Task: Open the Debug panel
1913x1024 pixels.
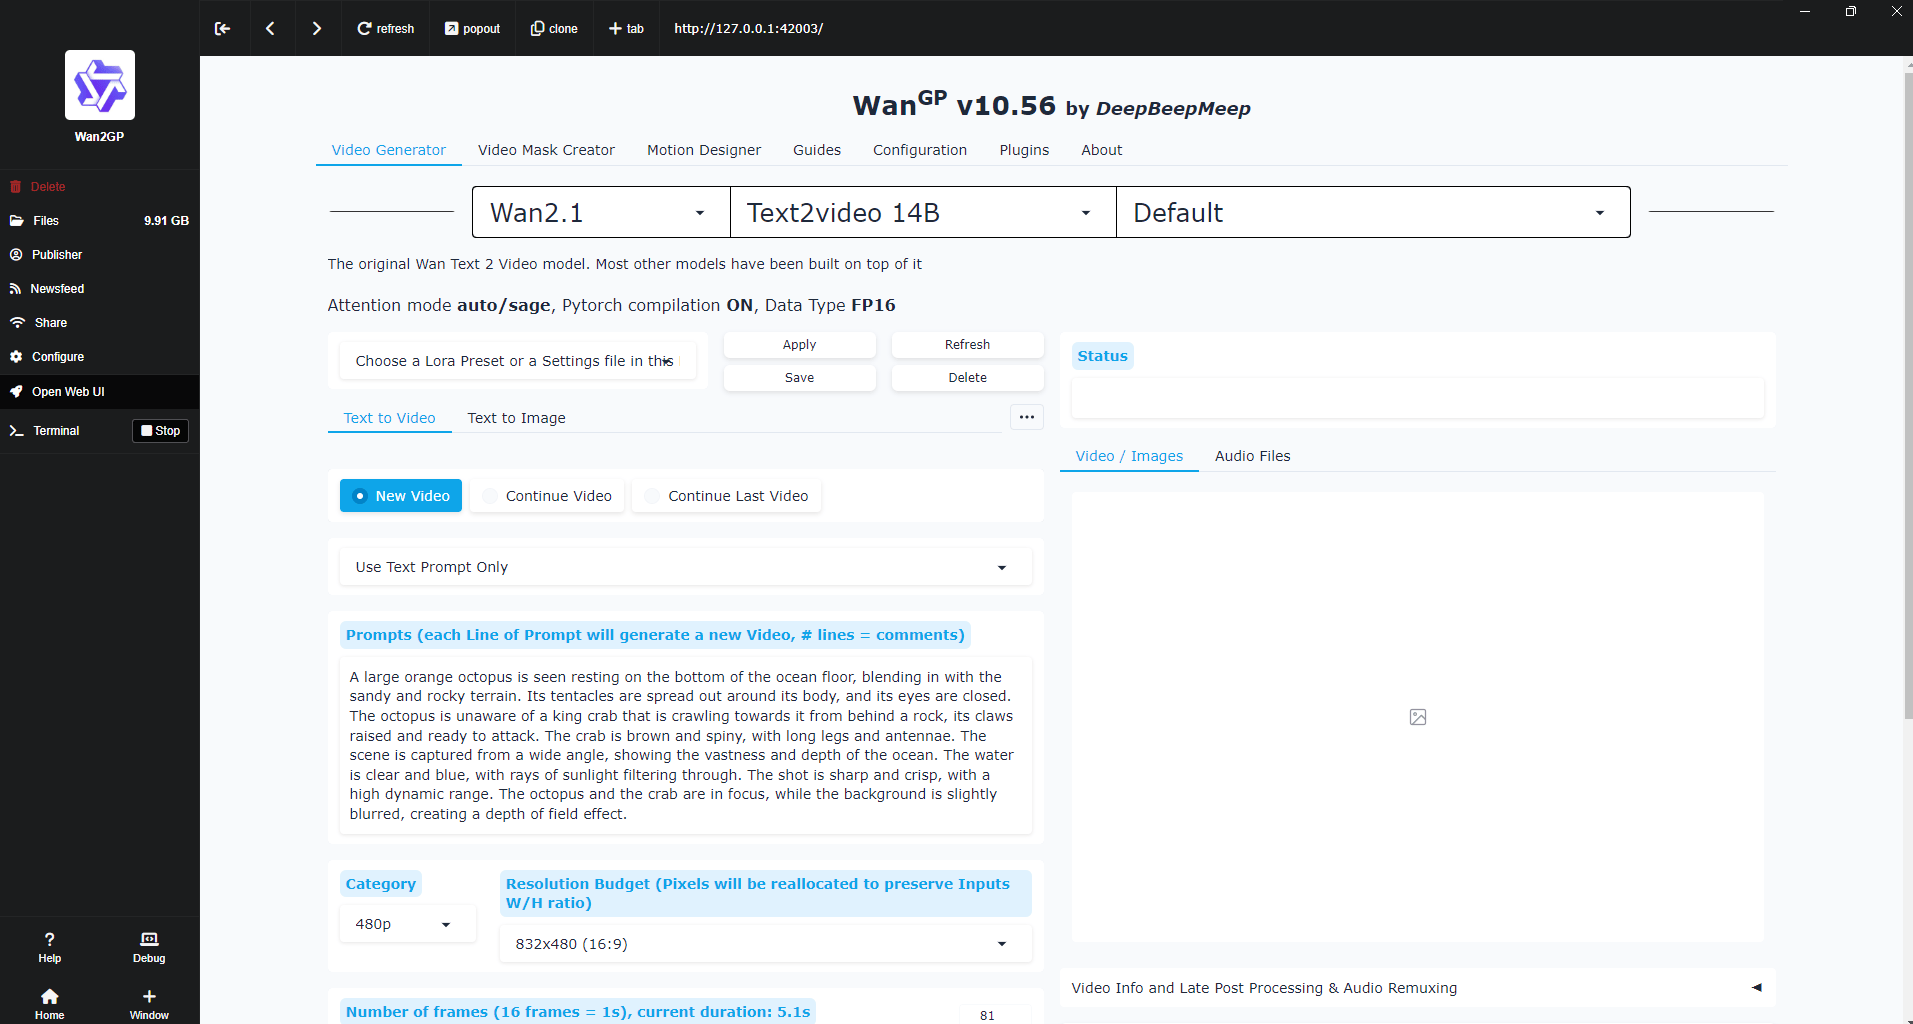Action: tap(149, 947)
